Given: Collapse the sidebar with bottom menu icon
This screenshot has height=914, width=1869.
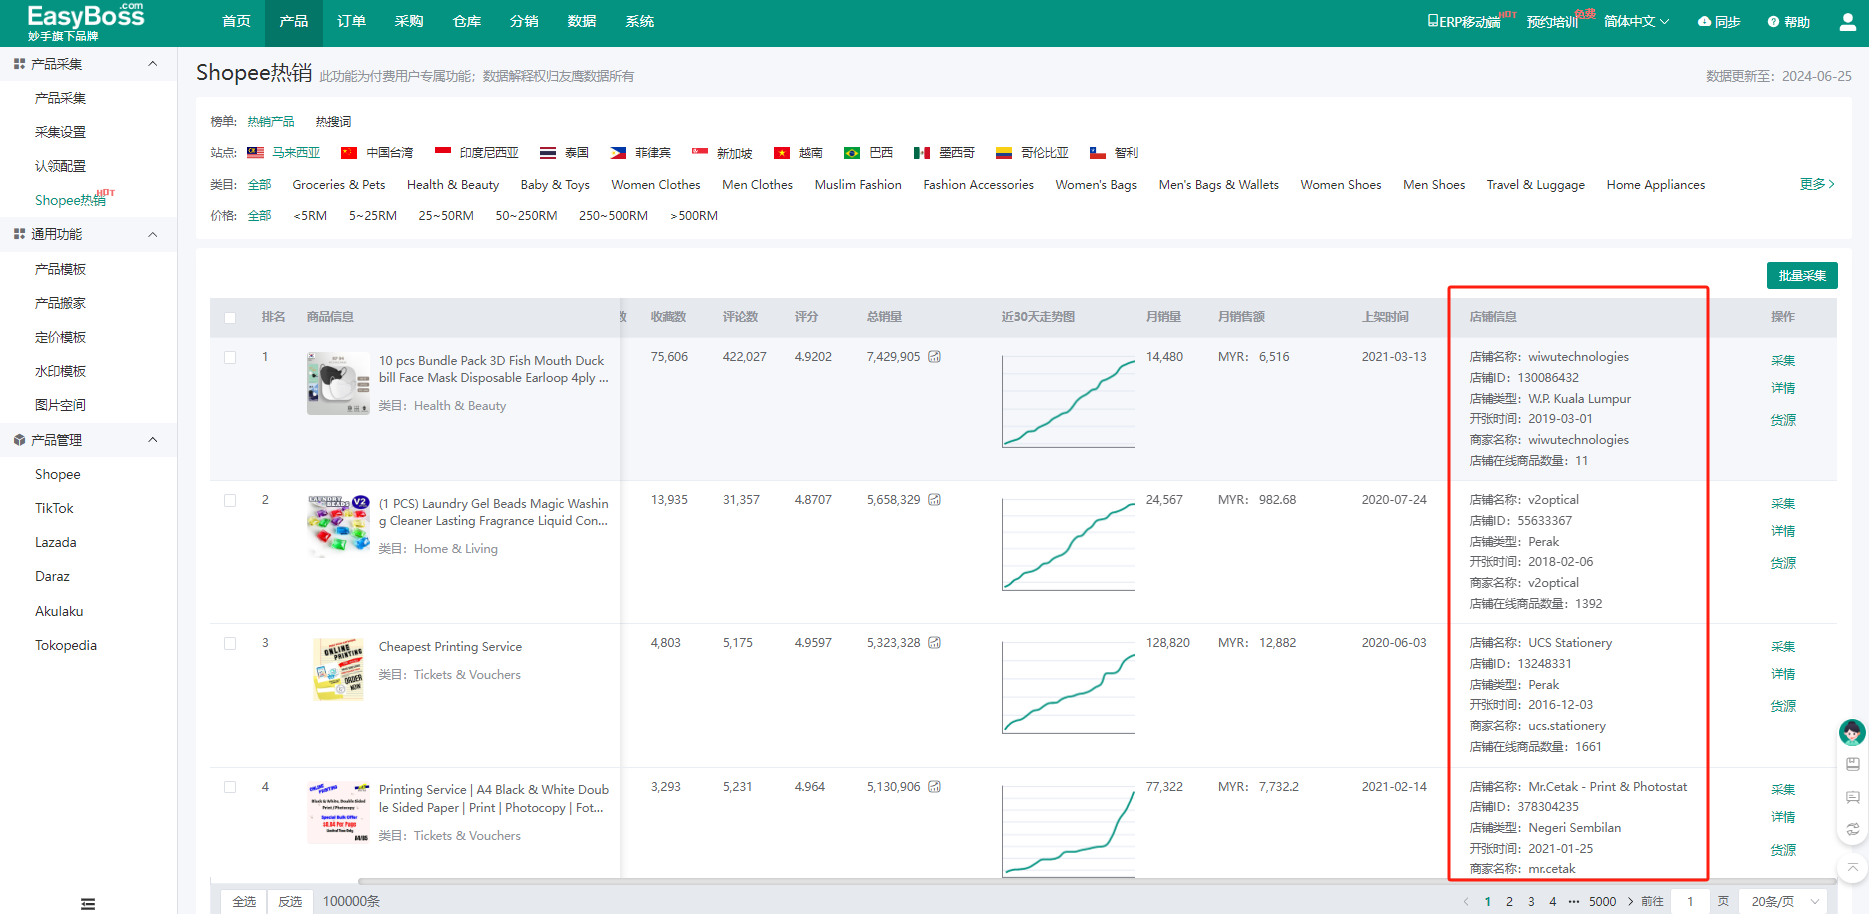Looking at the screenshot, I should 88,903.
